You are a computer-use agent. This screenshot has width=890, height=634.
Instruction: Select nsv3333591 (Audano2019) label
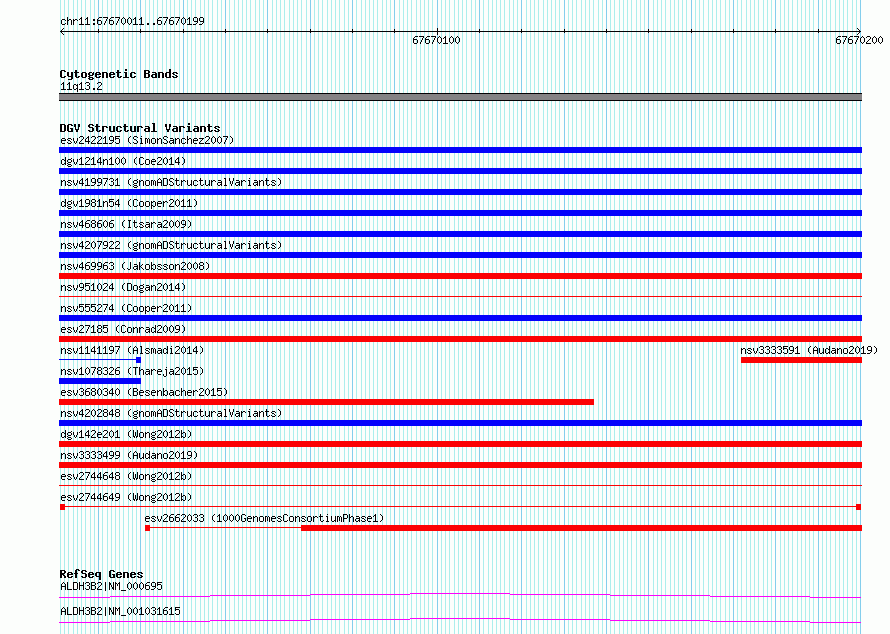(x=809, y=350)
